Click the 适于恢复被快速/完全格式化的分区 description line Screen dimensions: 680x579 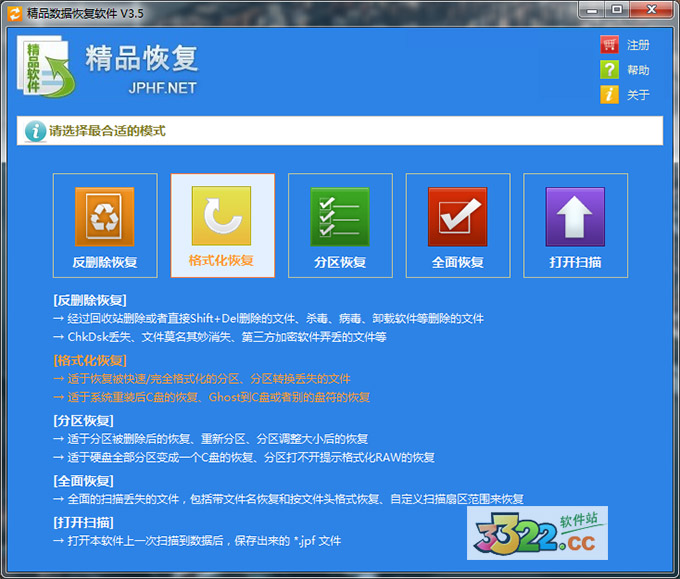[202, 379]
